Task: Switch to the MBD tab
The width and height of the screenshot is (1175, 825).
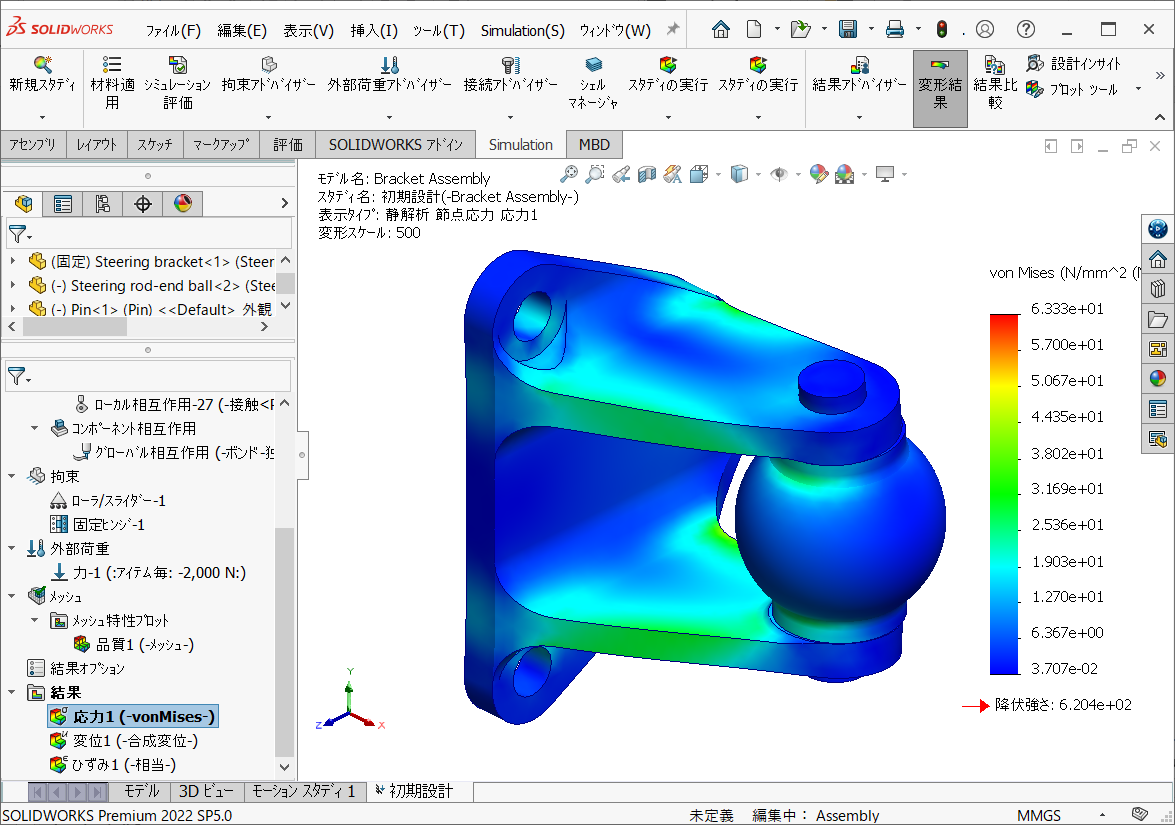Action: point(593,144)
